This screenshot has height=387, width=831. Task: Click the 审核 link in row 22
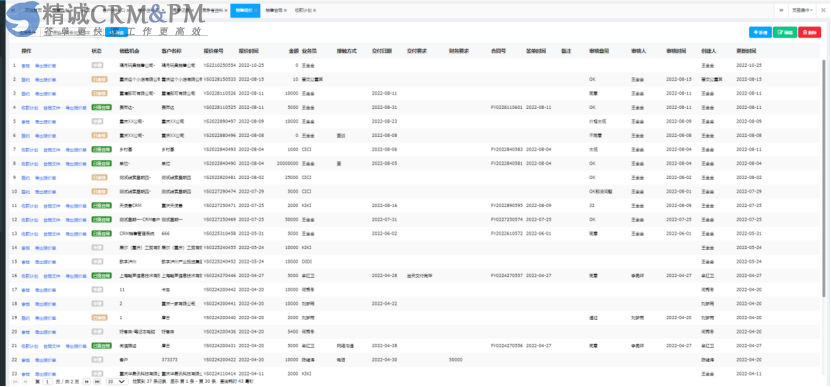tap(25, 360)
